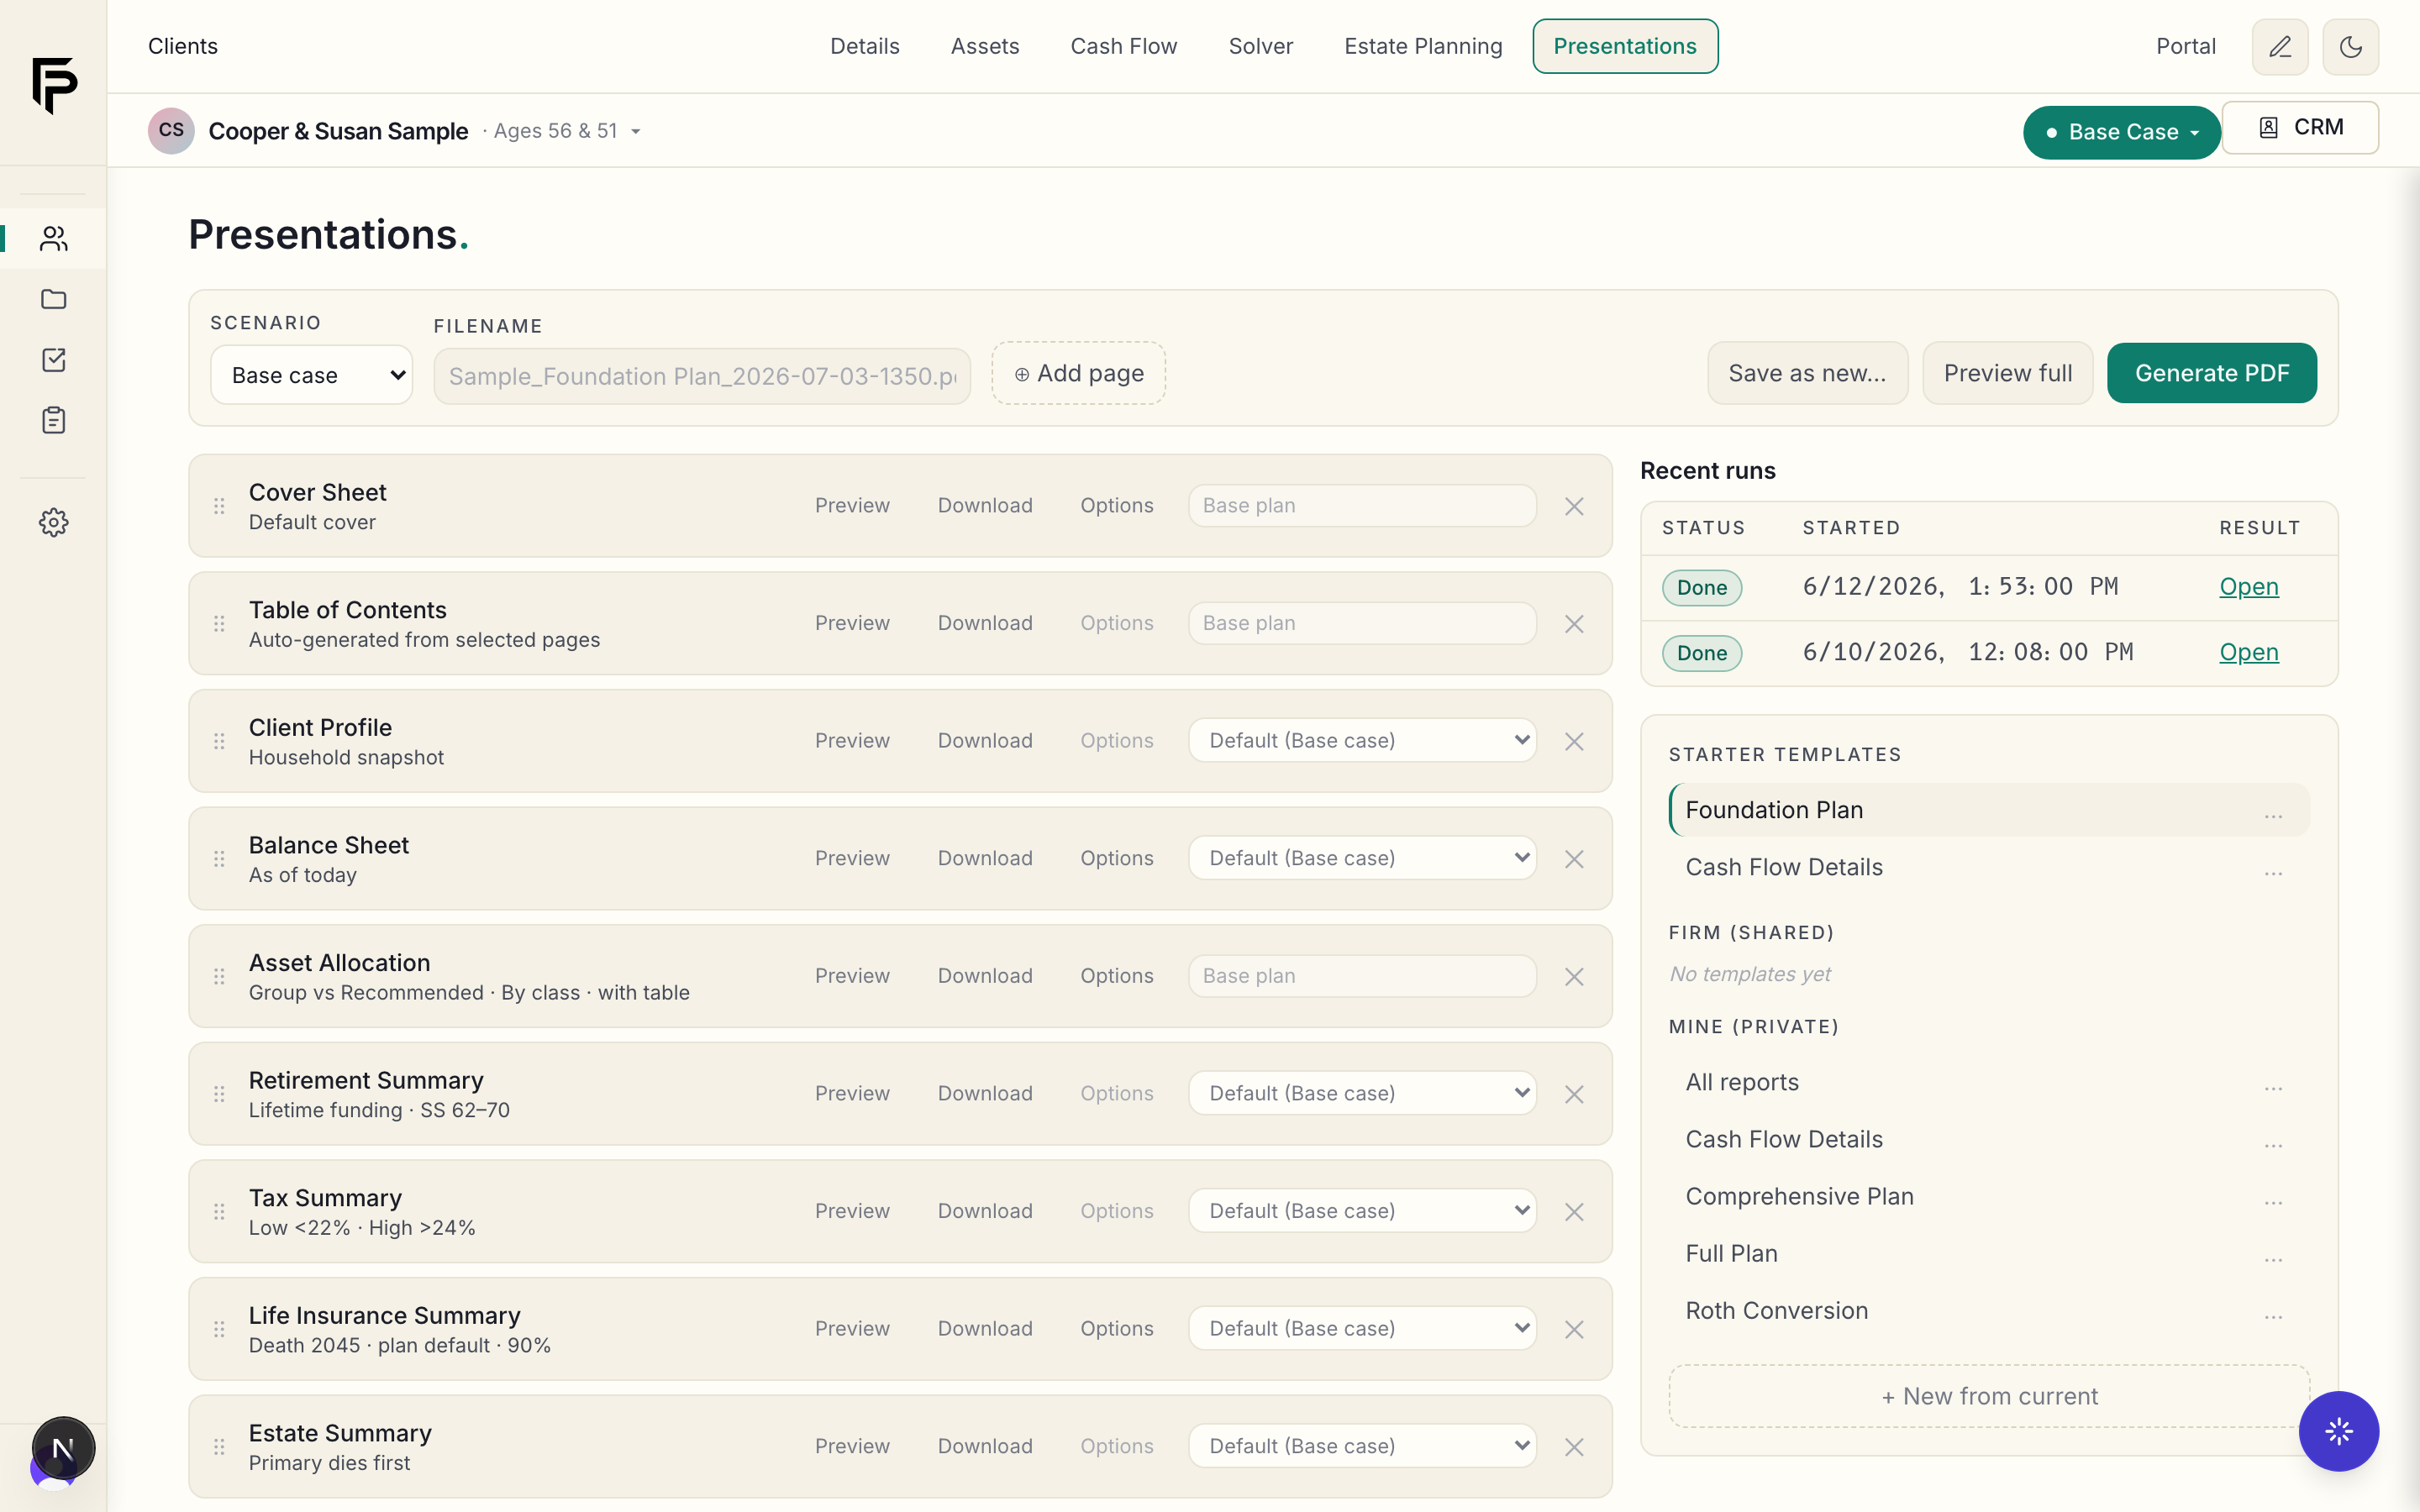Go to the Estate Planning tab
The image size is (2420, 1512).
1423,47
